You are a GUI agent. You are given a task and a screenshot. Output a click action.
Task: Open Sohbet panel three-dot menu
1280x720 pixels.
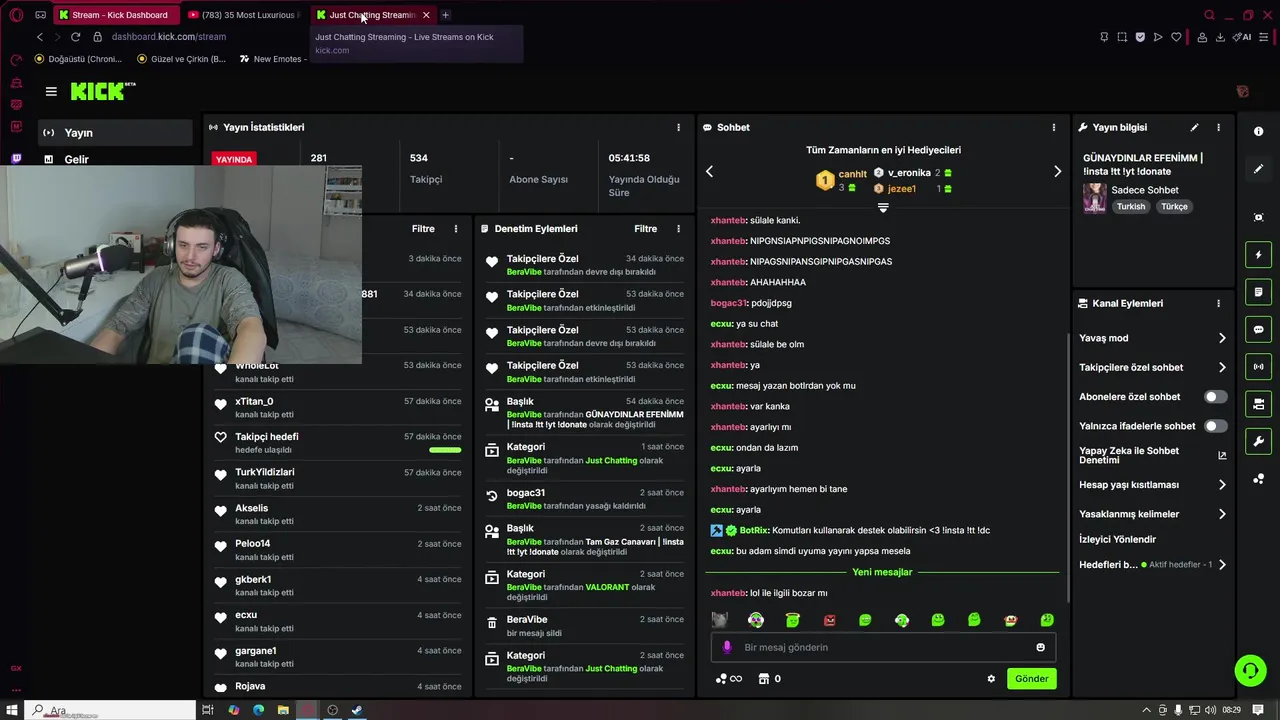click(1053, 128)
